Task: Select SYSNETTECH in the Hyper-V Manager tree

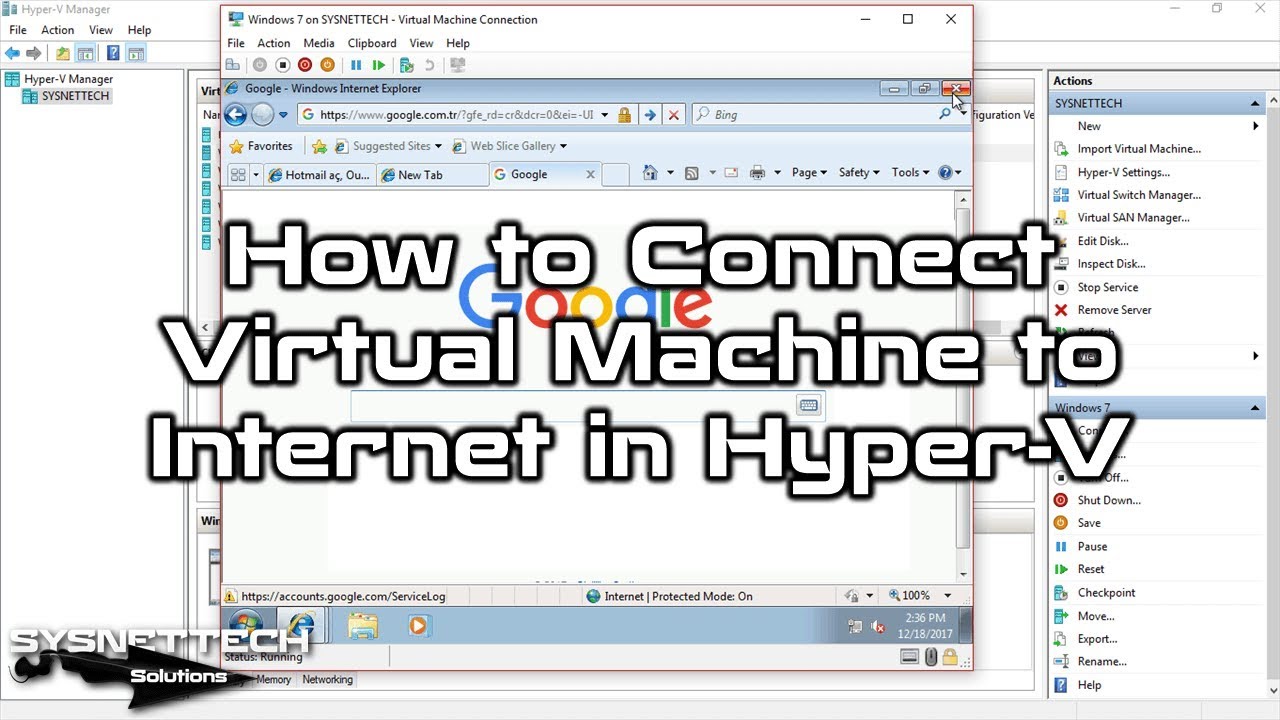Action: (x=76, y=96)
